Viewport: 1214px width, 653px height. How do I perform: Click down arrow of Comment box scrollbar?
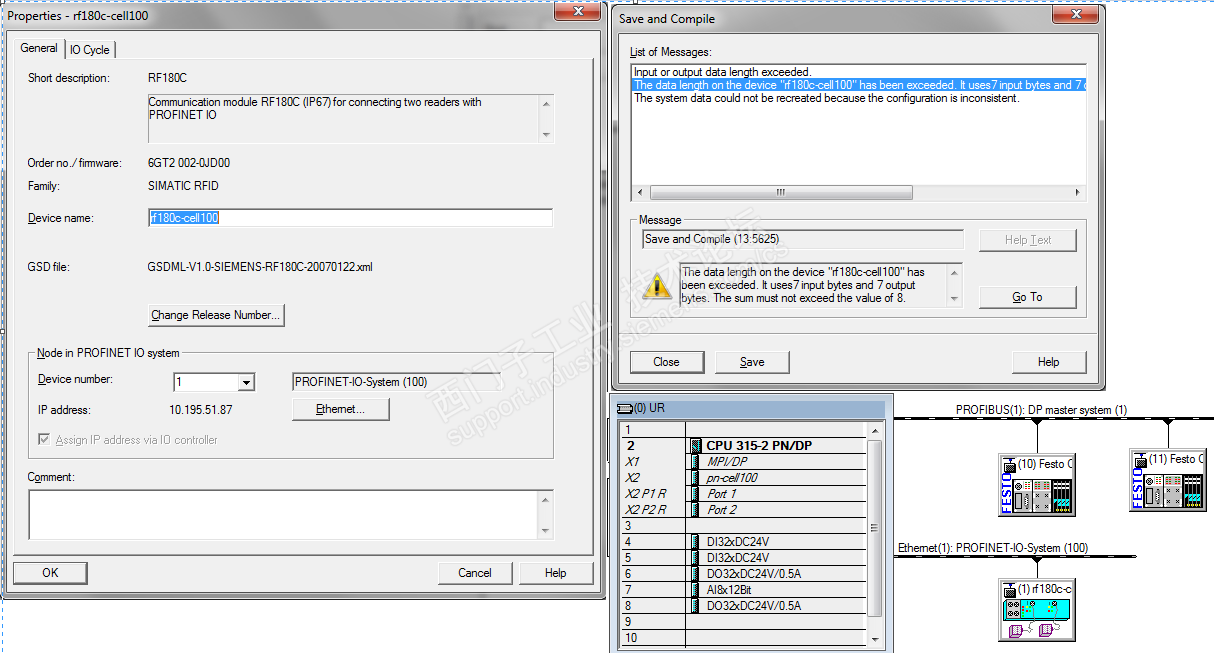click(546, 532)
